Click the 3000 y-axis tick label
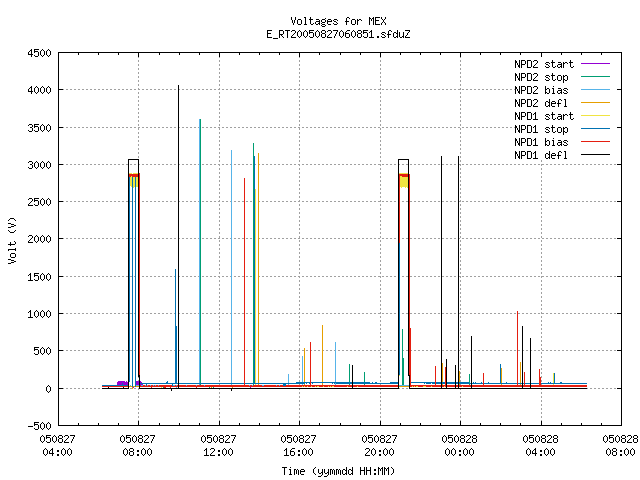The height and width of the screenshot is (480, 640). click(40, 165)
